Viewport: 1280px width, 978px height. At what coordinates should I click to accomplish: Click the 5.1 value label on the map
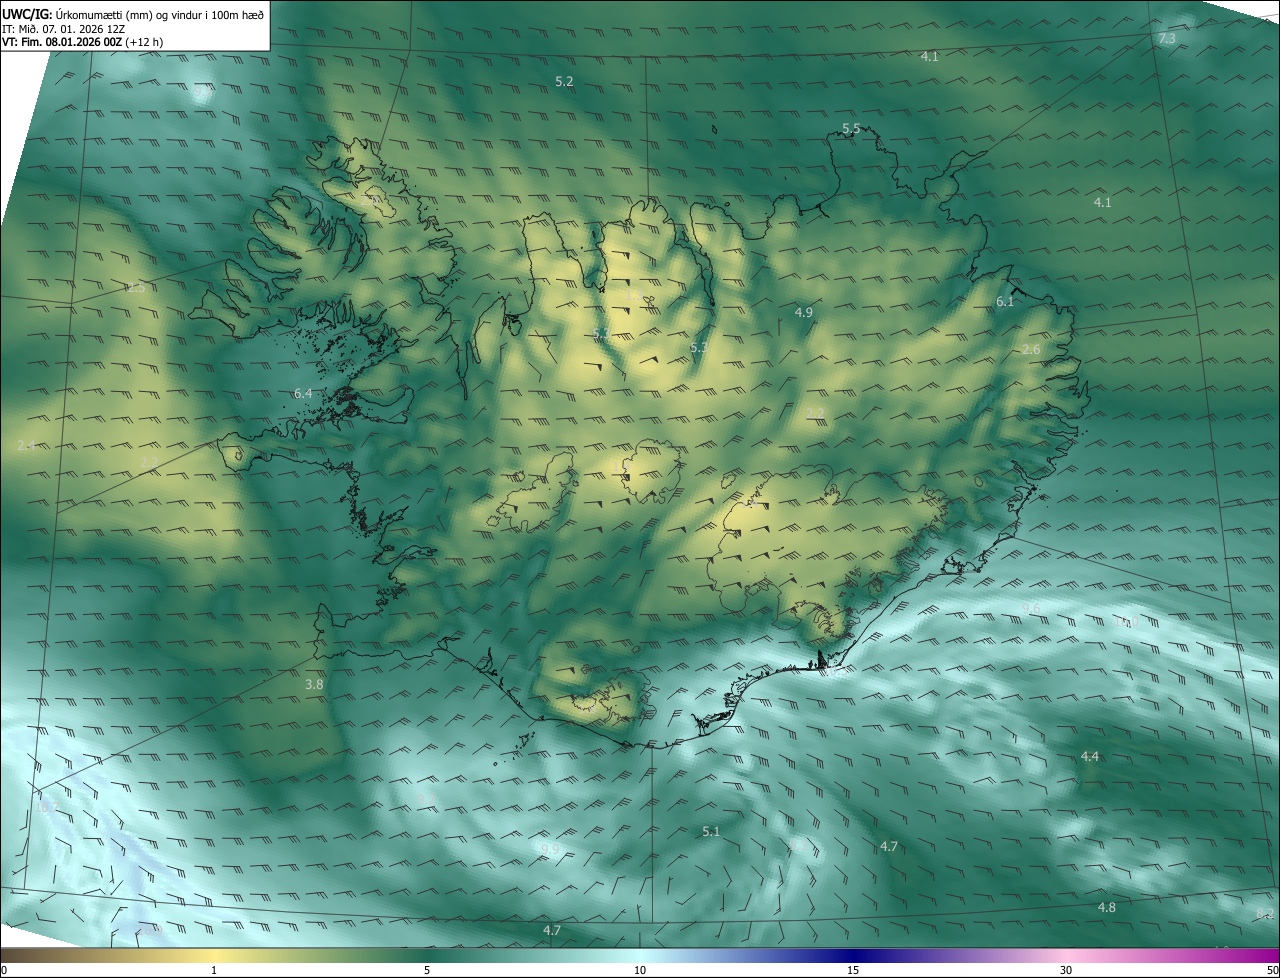tap(711, 831)
